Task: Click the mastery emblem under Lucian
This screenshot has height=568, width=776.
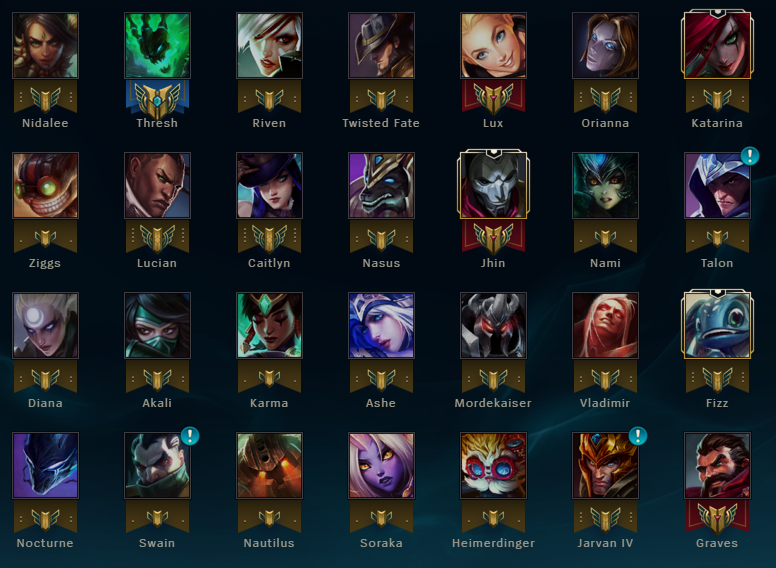Action: point(157,237)
